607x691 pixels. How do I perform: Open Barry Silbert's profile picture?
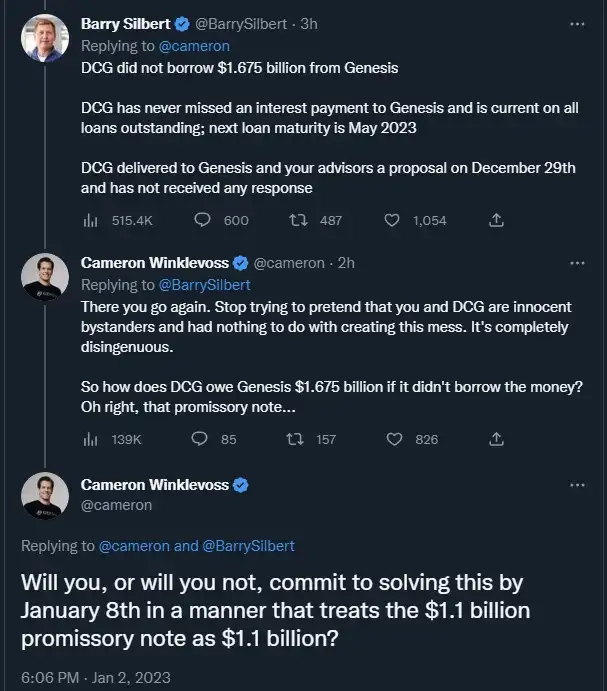click(x=45, y=37)
